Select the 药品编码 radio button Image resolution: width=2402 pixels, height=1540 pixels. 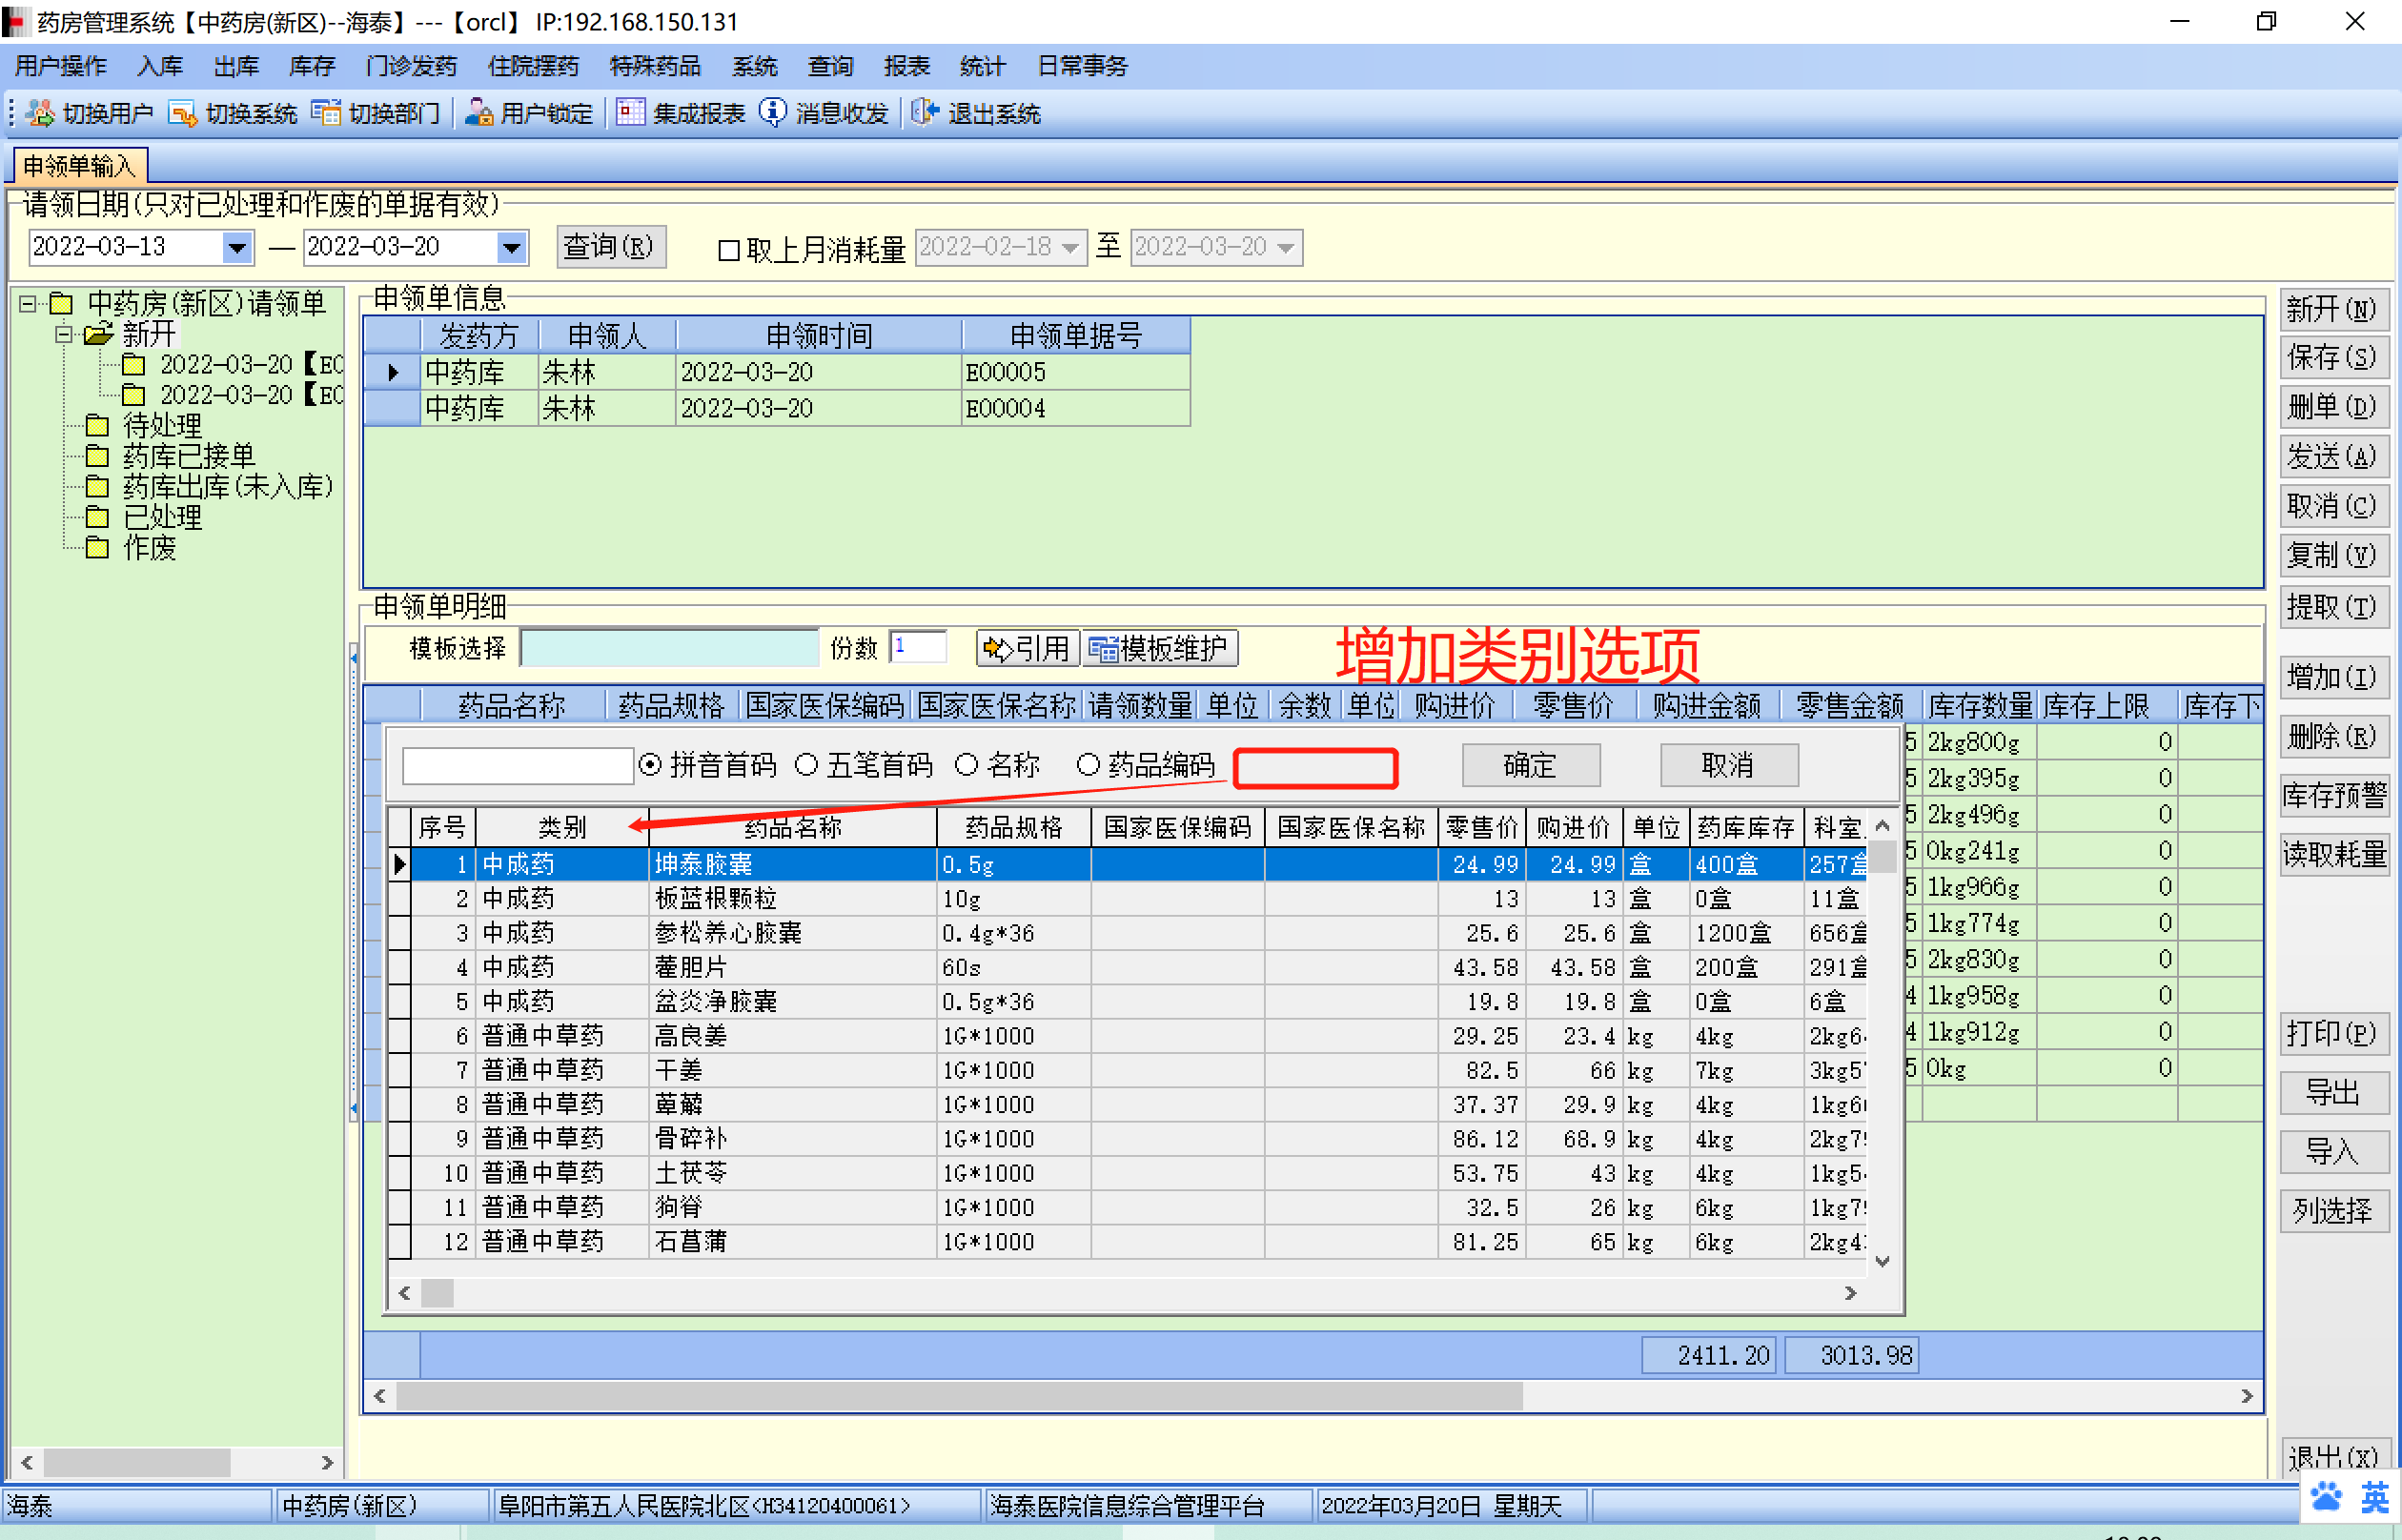(1088, 765)
